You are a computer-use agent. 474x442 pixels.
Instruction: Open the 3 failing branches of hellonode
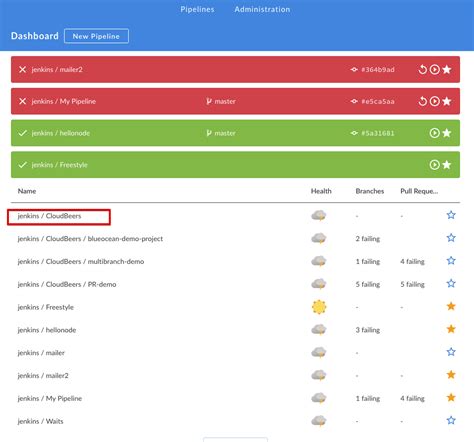point(368,330)
